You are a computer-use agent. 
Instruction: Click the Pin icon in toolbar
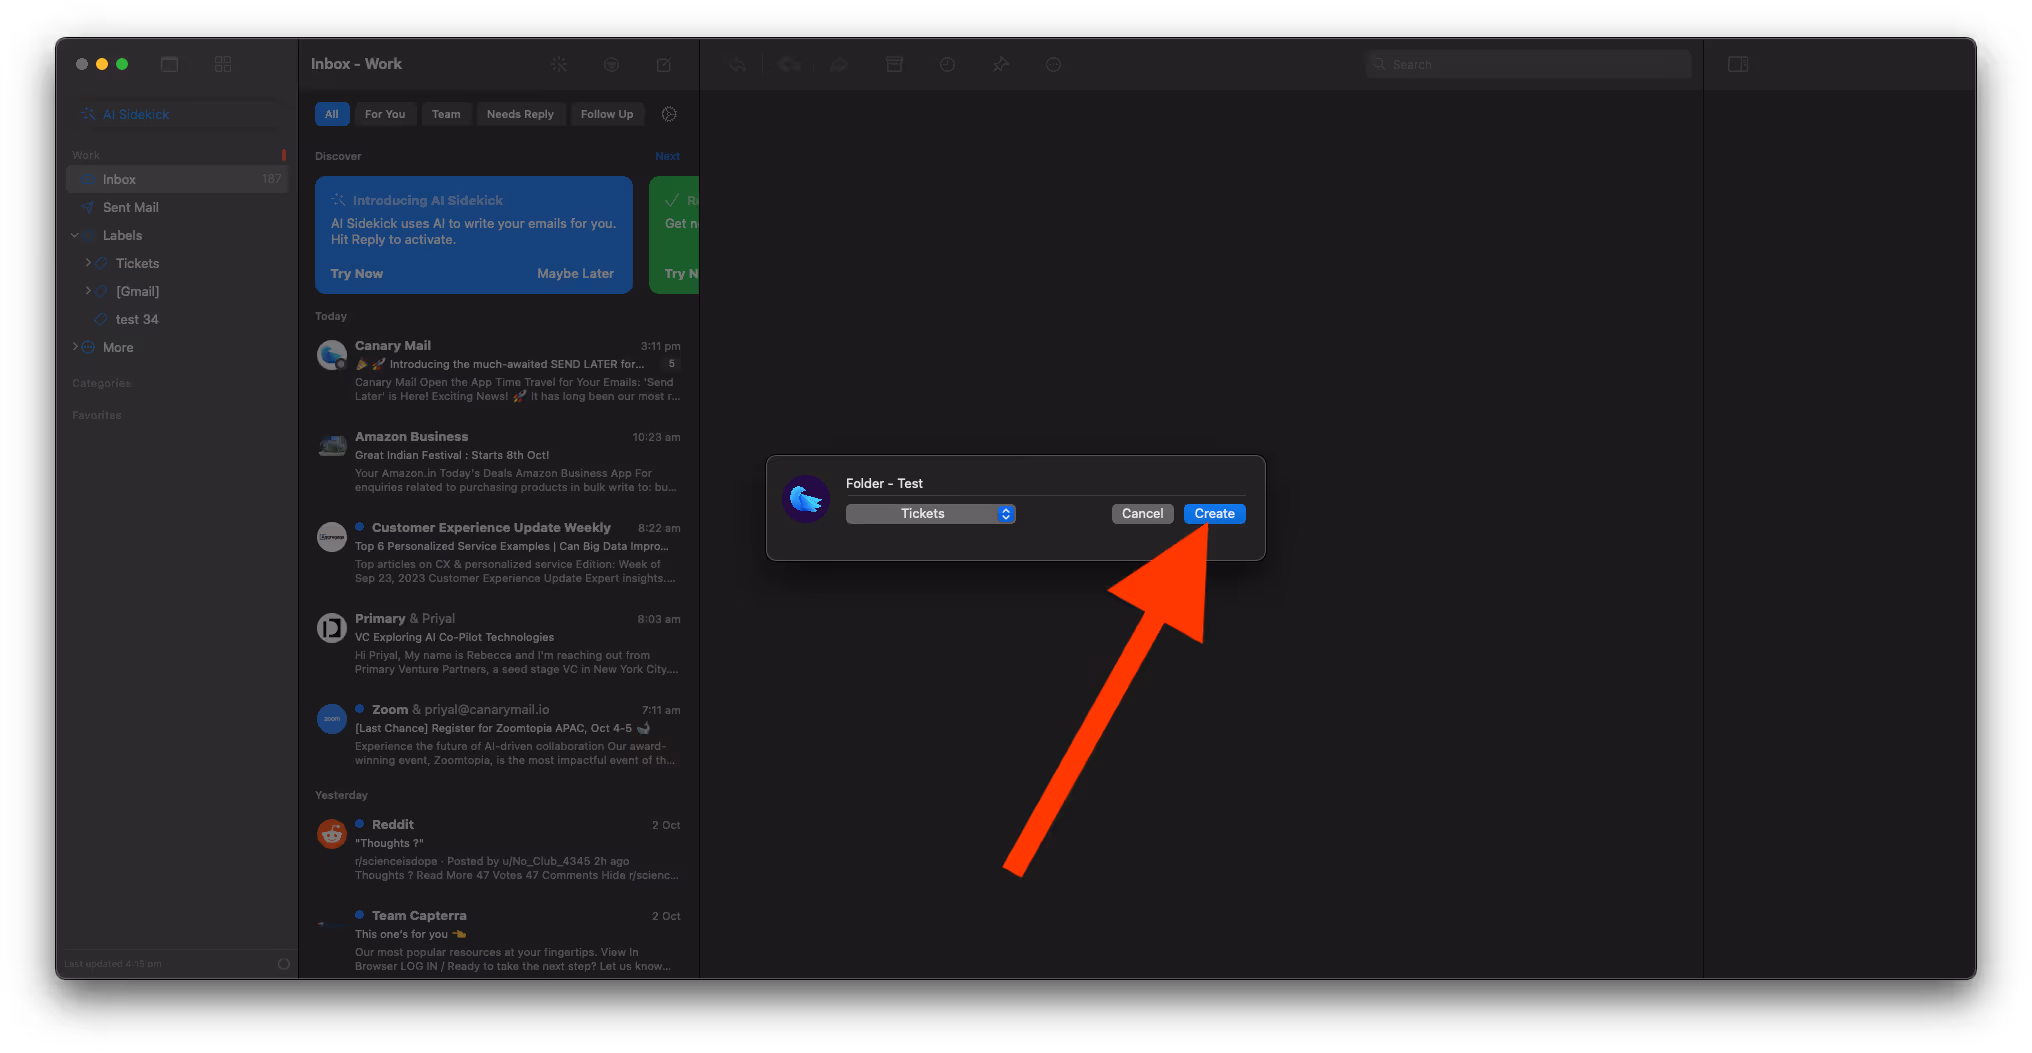coord(1000,64)
